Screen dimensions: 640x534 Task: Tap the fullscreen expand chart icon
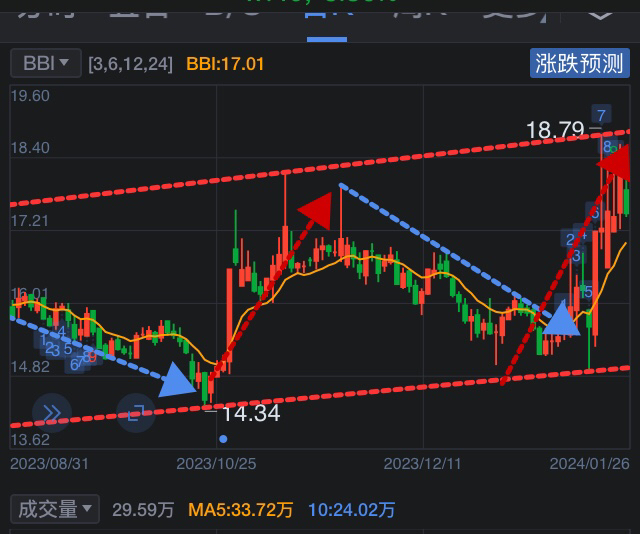pos(136,413)
